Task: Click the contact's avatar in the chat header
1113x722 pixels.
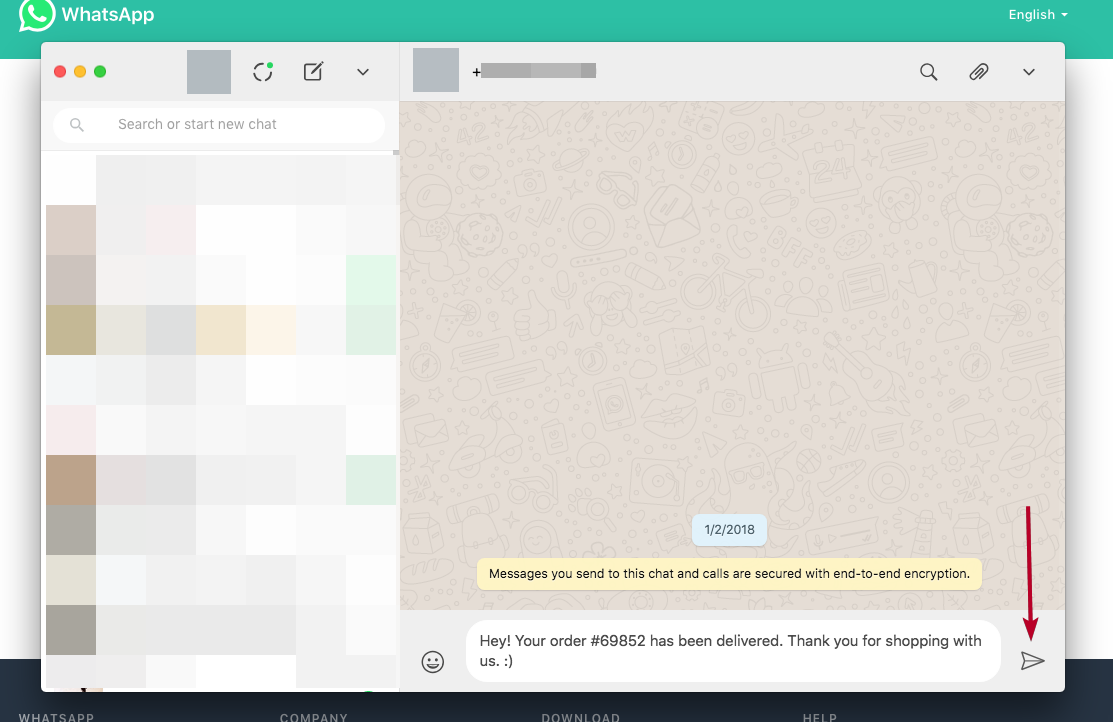Action: point(436,71)
